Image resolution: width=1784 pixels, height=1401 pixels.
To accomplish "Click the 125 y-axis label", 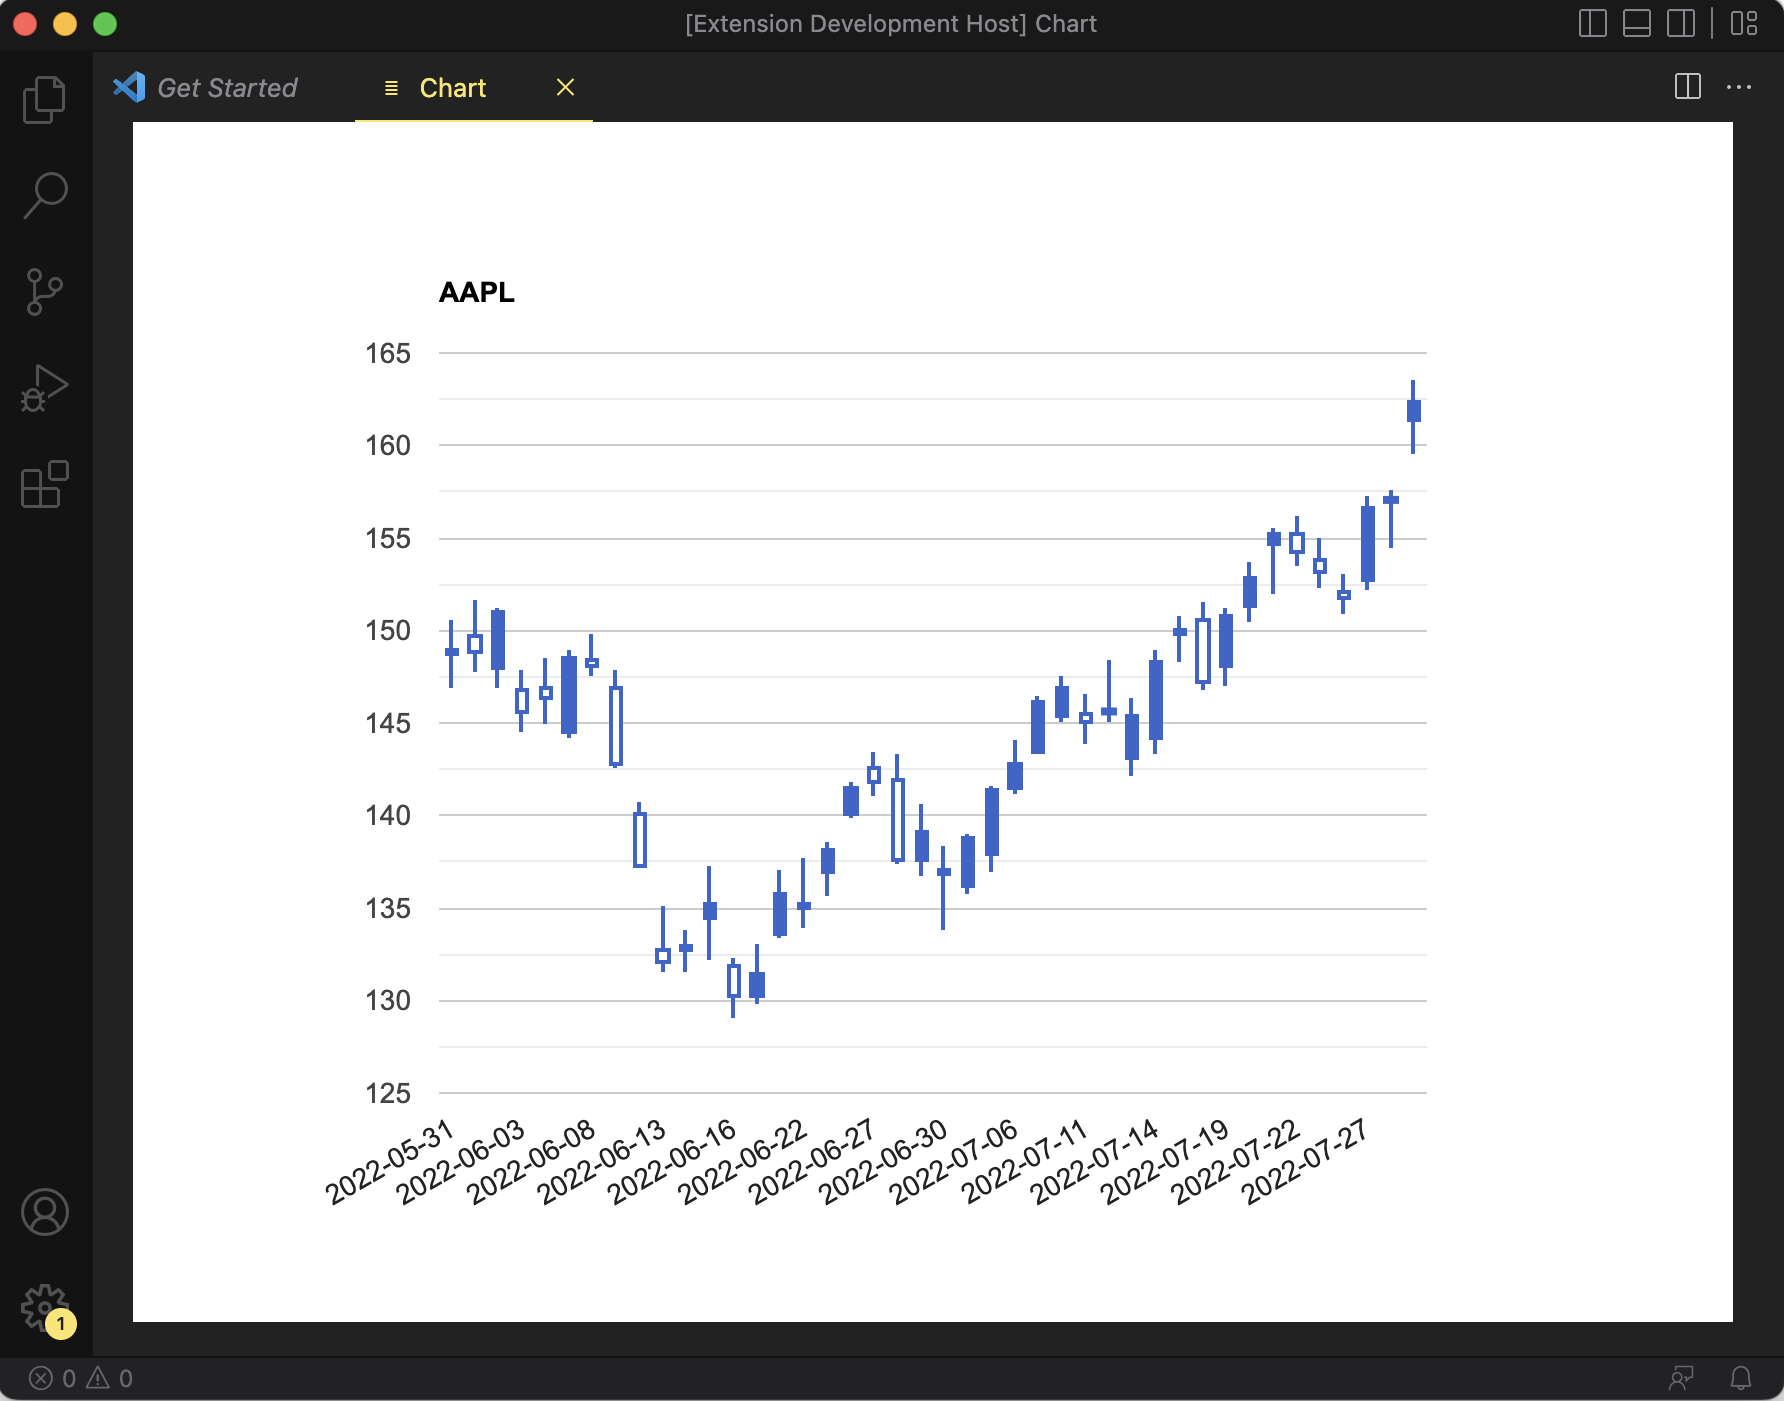I will pyautogui.click(x=388, y=1093).
